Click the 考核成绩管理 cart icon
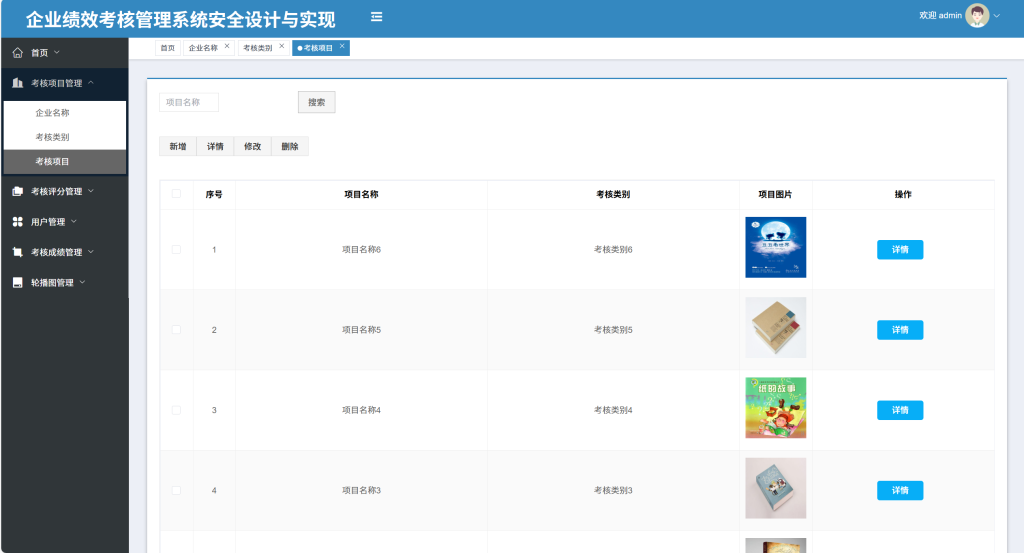 (x=18, y=252)
